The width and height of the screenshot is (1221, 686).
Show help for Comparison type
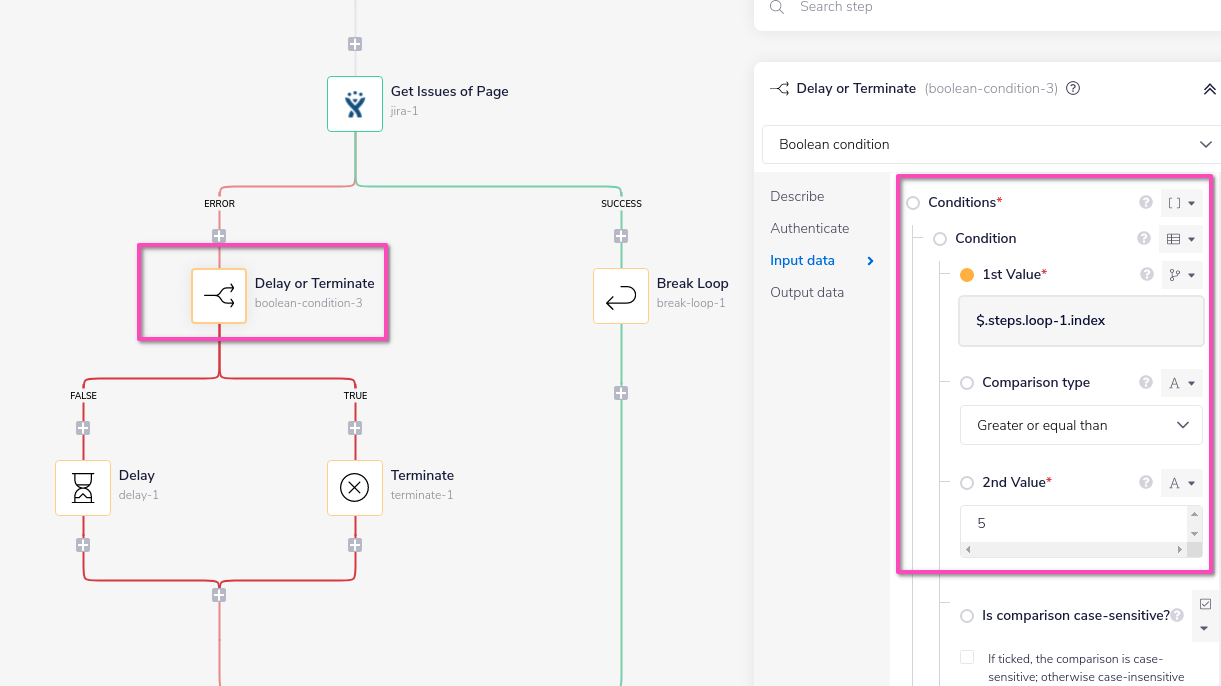(x=1146, y=382)
